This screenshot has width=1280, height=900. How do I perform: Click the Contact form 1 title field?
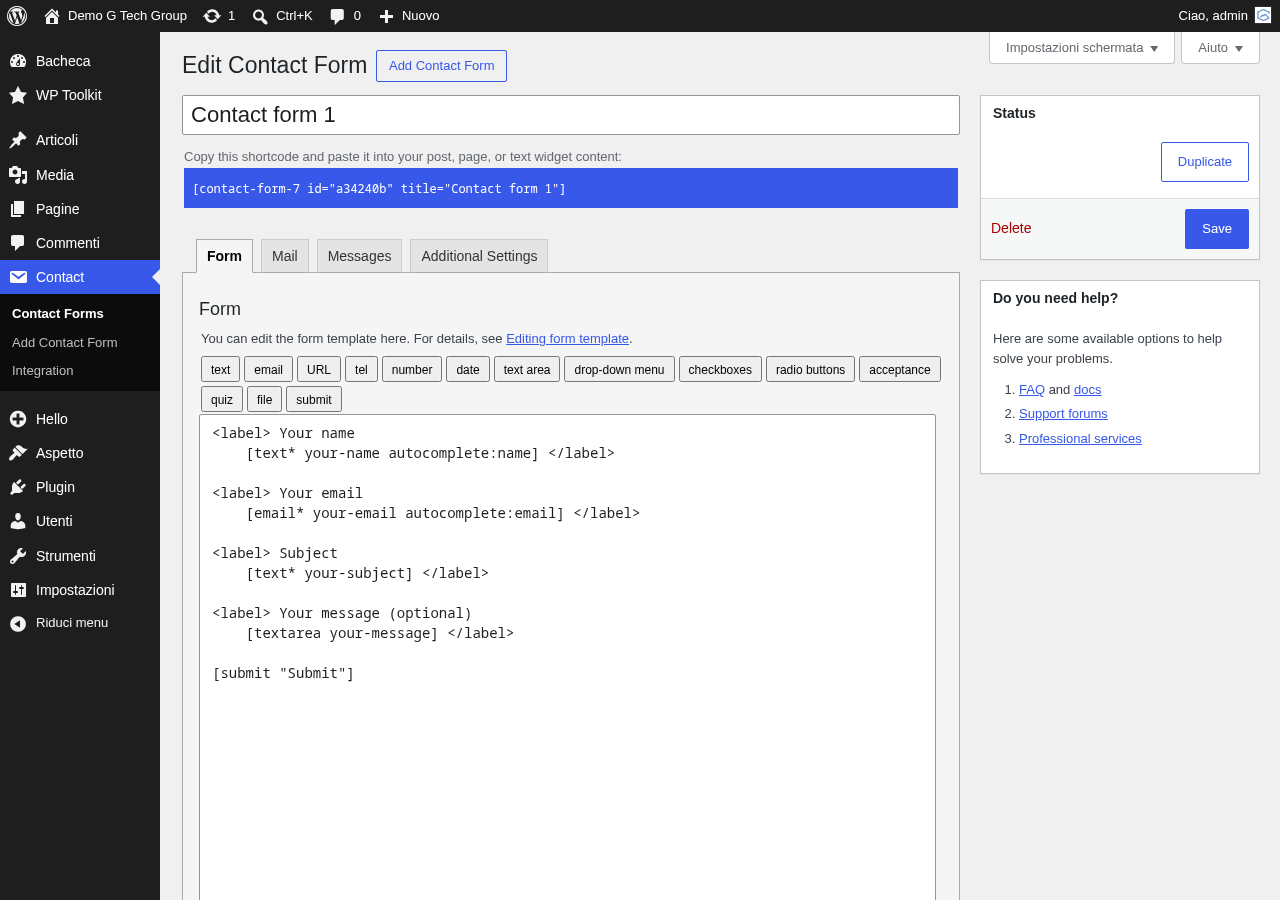click(571, 115)
